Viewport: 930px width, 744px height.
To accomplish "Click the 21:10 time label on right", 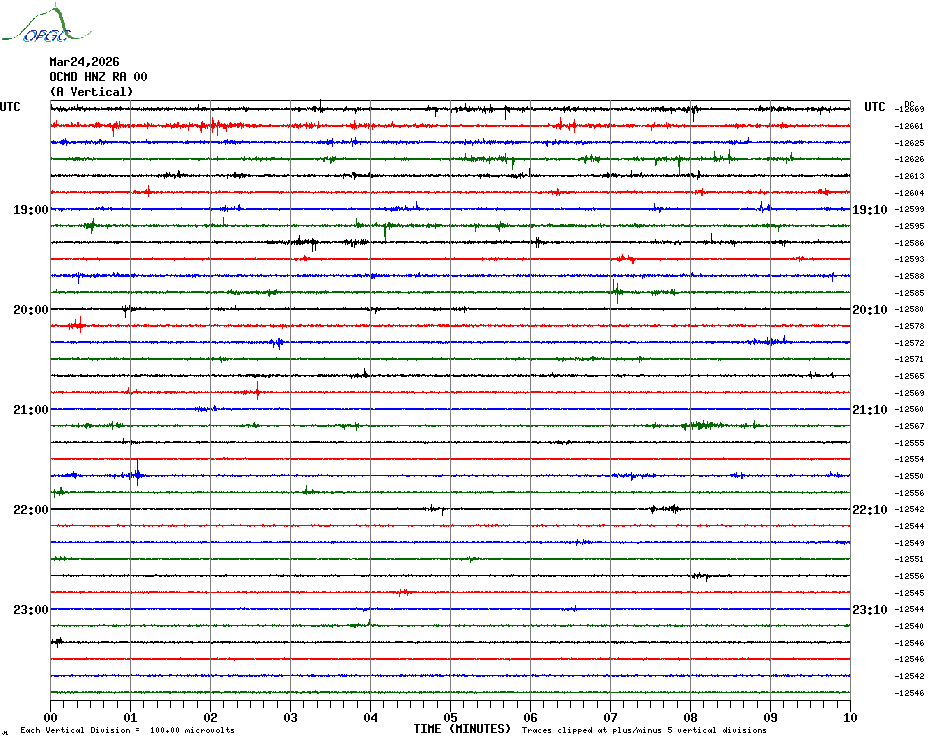I will [x=868, y=410].
